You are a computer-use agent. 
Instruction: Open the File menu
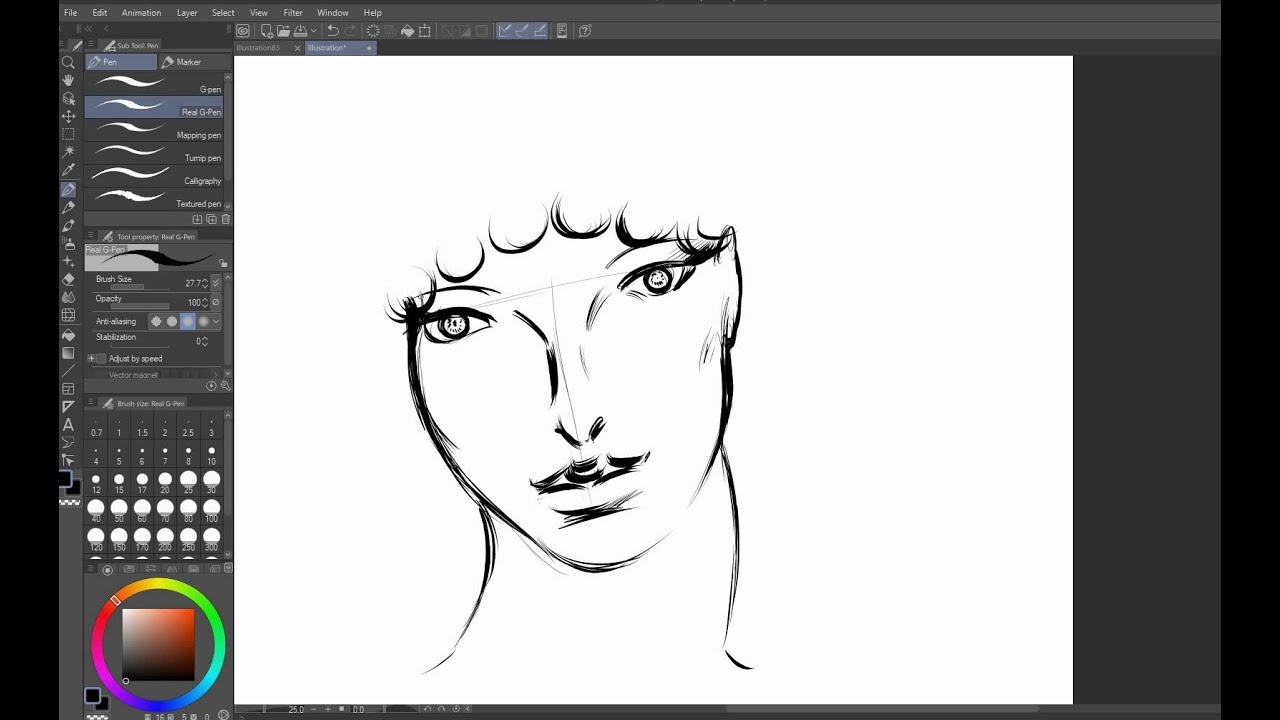[70, 13]
